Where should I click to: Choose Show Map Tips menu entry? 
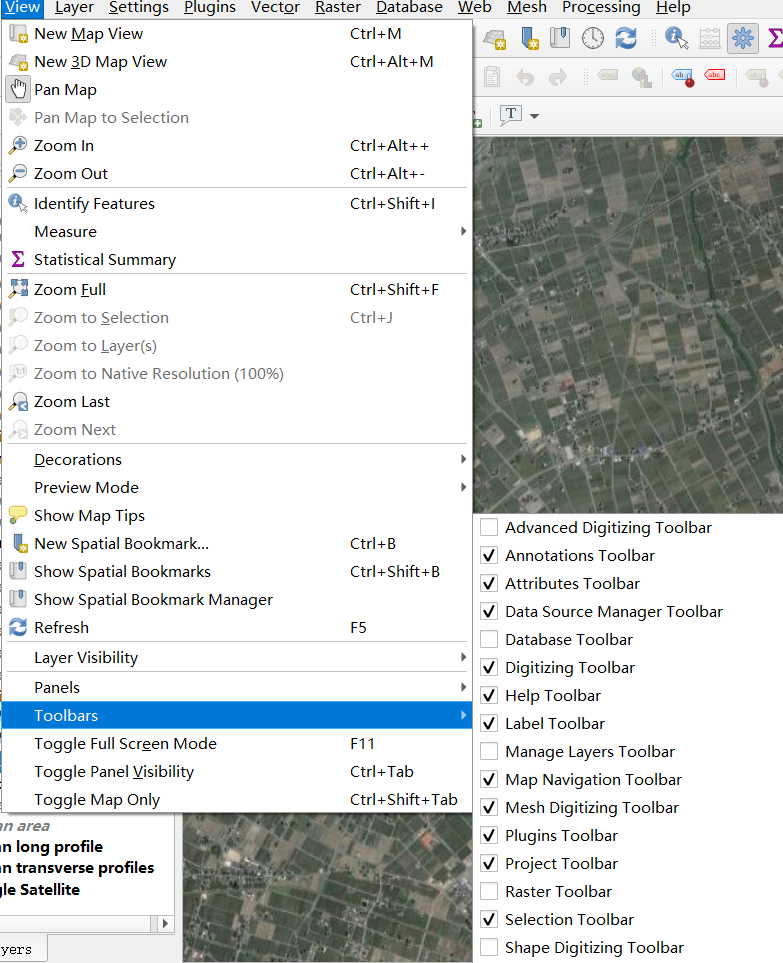pyautogui.click(x=236, y=516)
